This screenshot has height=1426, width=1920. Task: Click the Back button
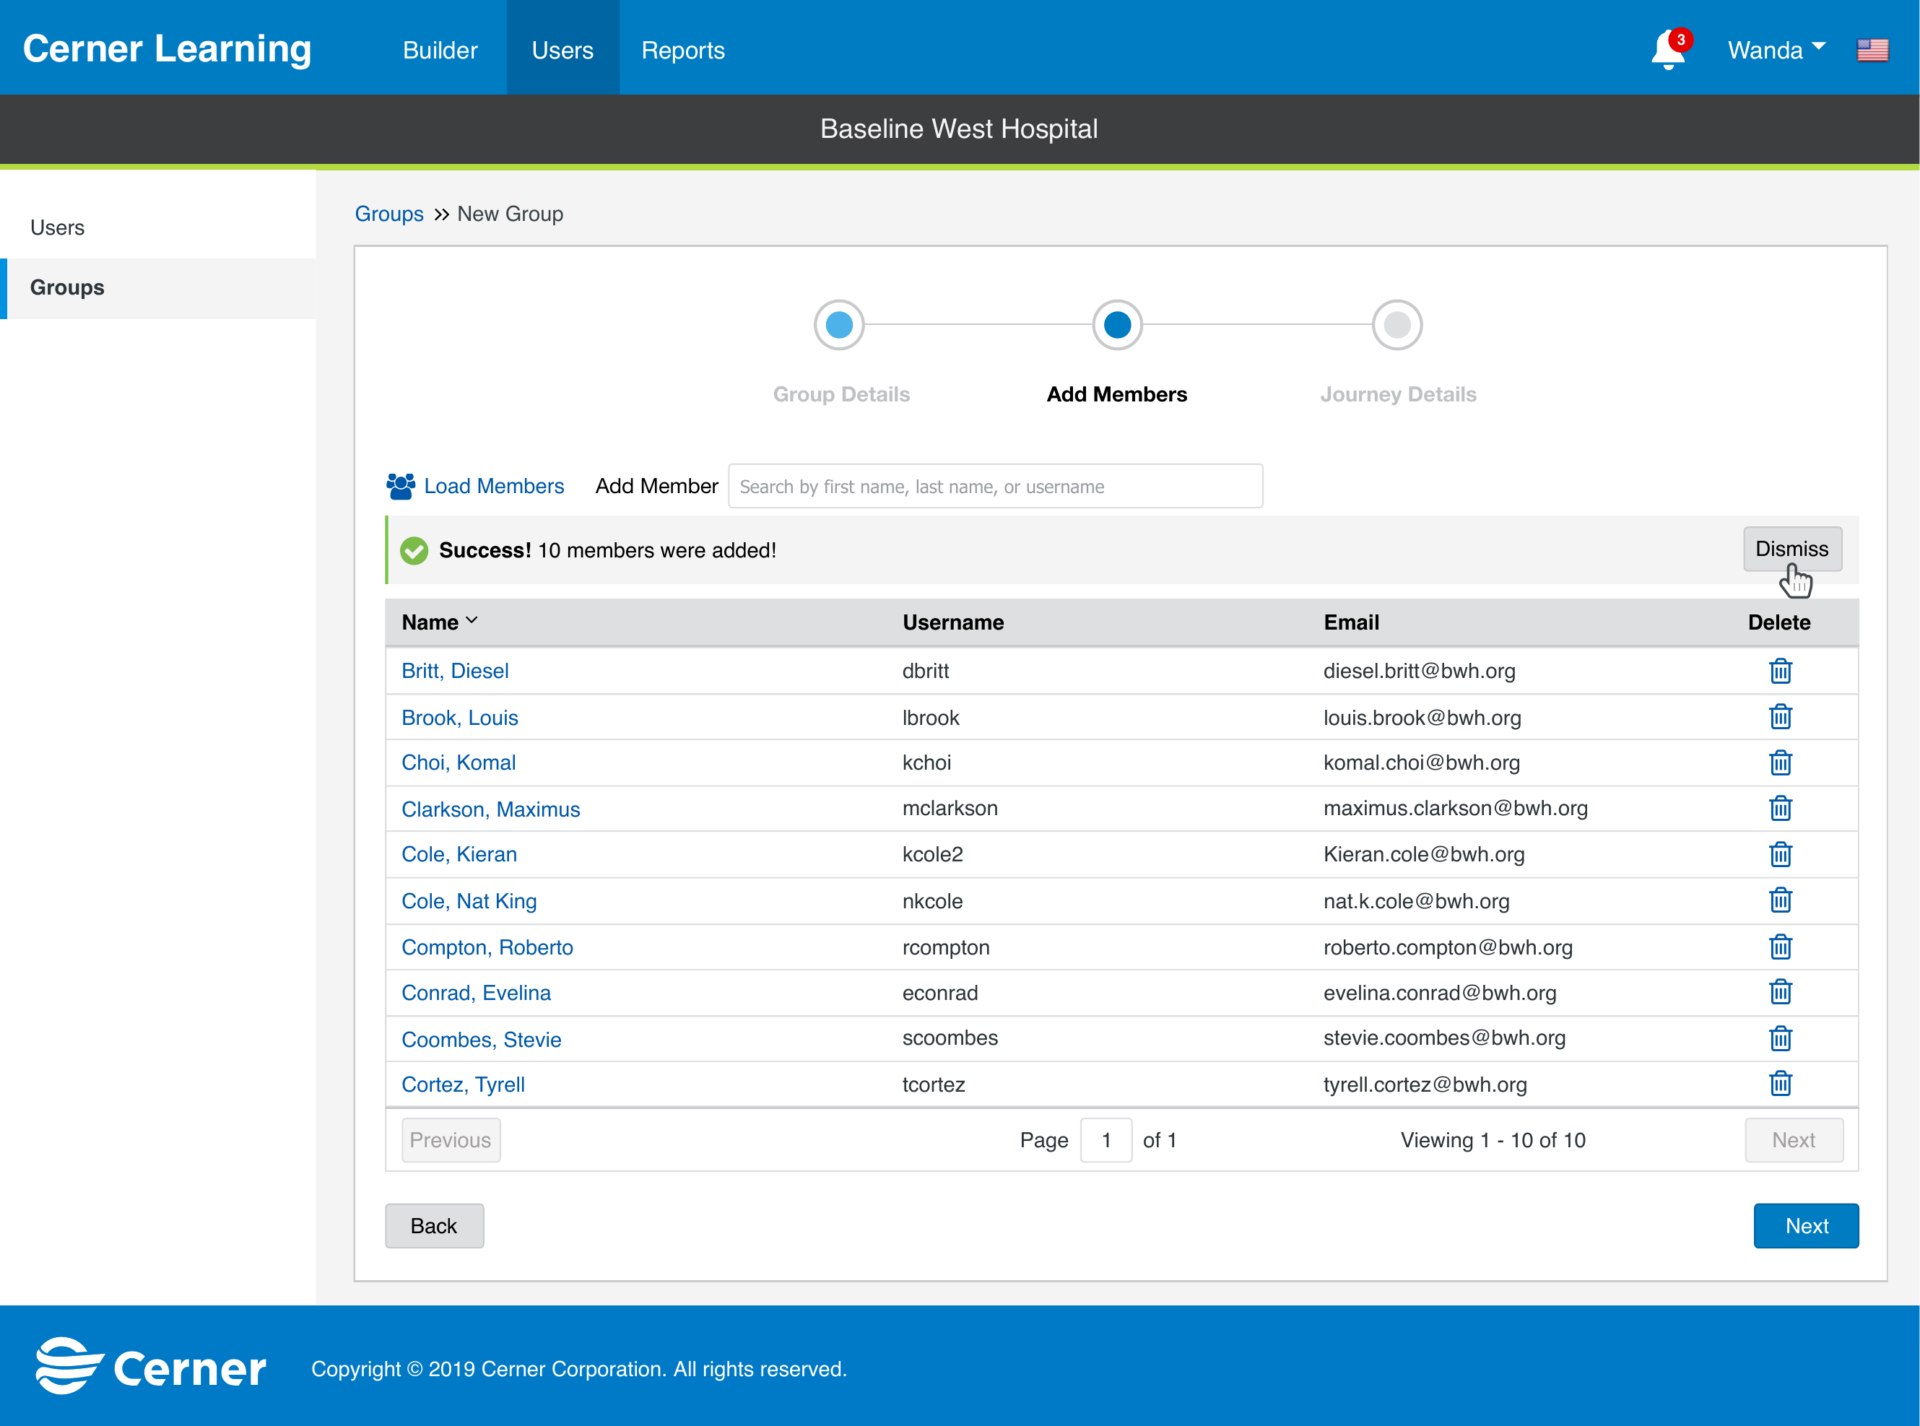point(434,1226)
